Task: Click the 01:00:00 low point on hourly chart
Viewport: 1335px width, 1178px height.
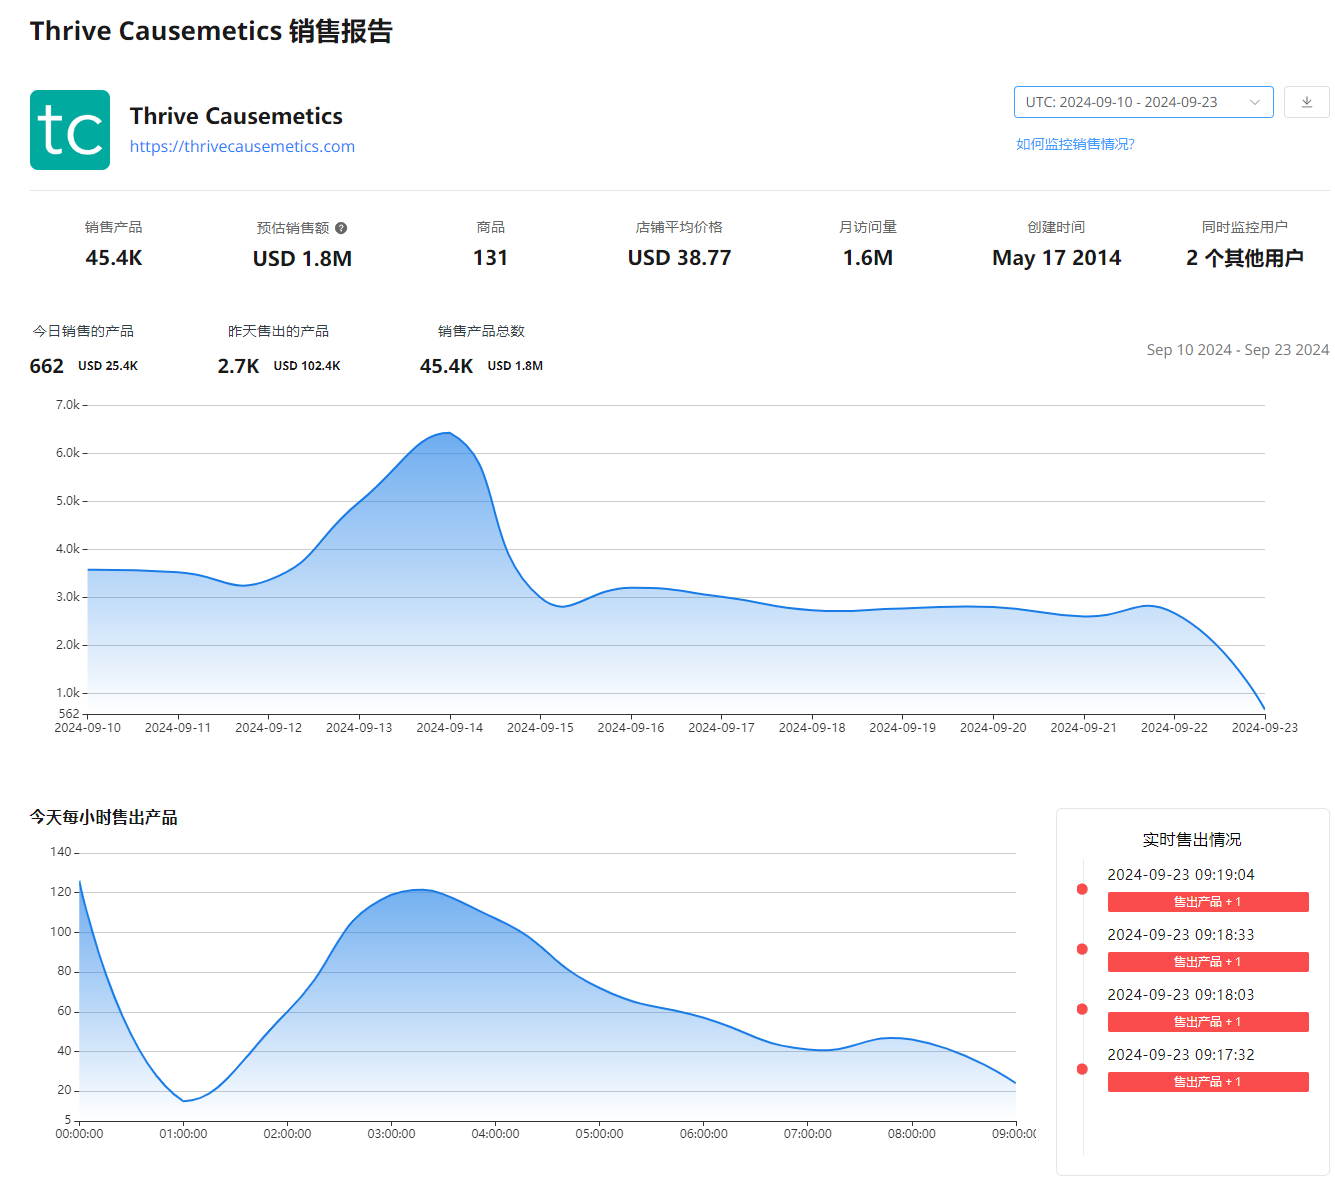Action: (x=184, y=1100)
